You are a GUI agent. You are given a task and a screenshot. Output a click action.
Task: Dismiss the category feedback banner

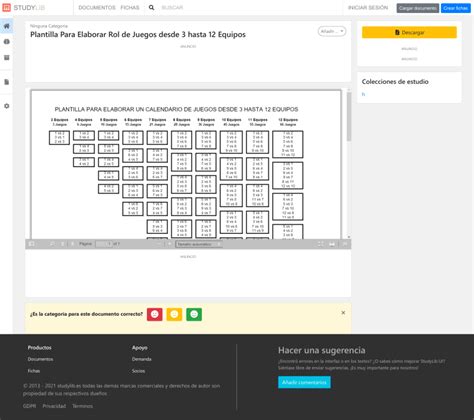point(343,313)
